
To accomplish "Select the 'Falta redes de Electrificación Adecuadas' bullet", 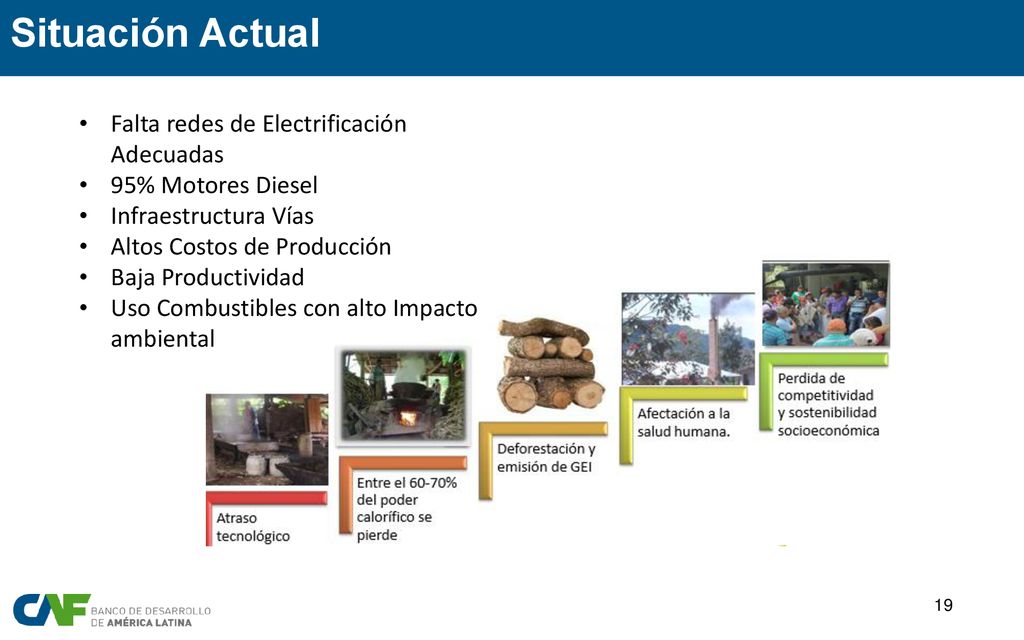I will tap(259, 139).
